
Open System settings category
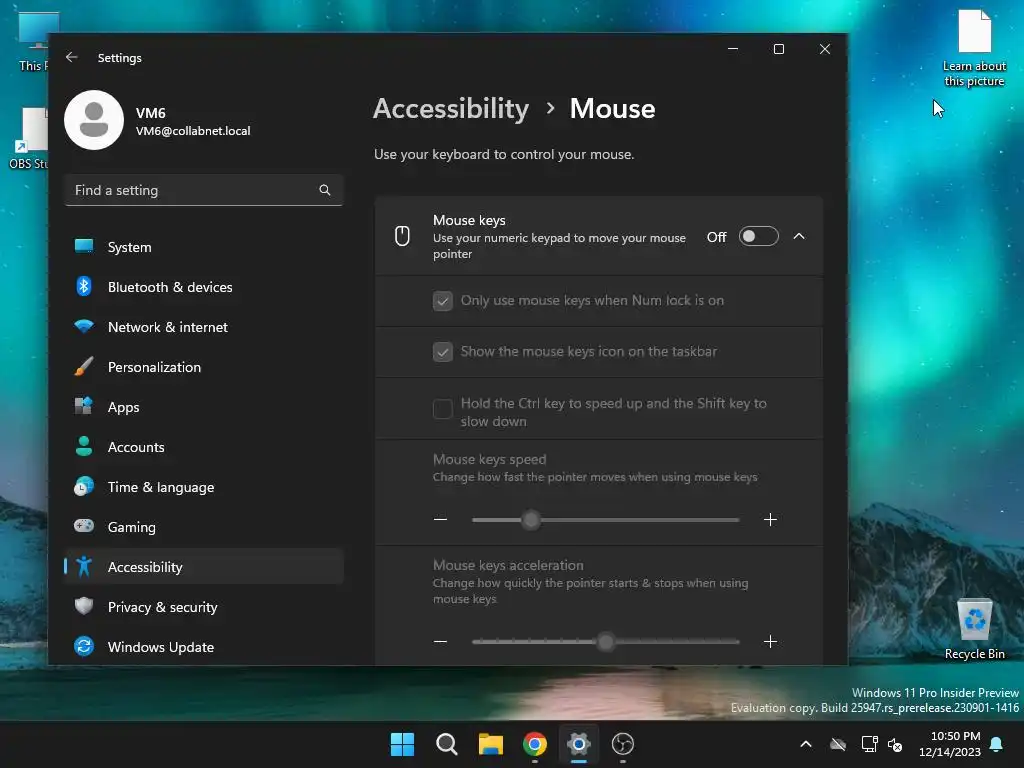point(204,247)
